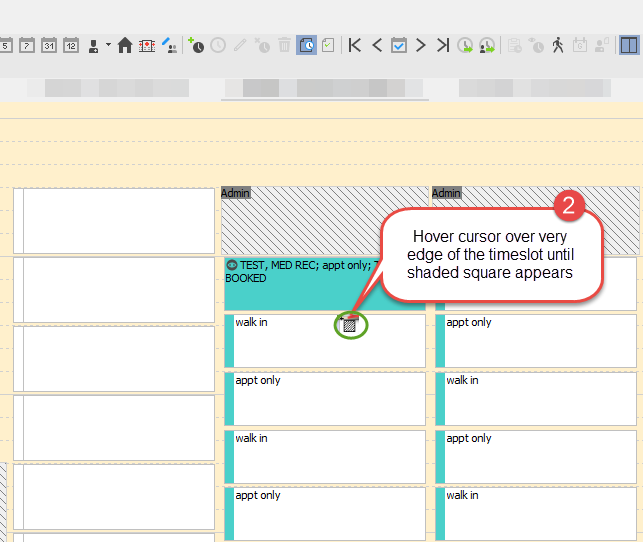Go to the next day arrow
The height and width of the screenshot is (542, 643).
421,45
